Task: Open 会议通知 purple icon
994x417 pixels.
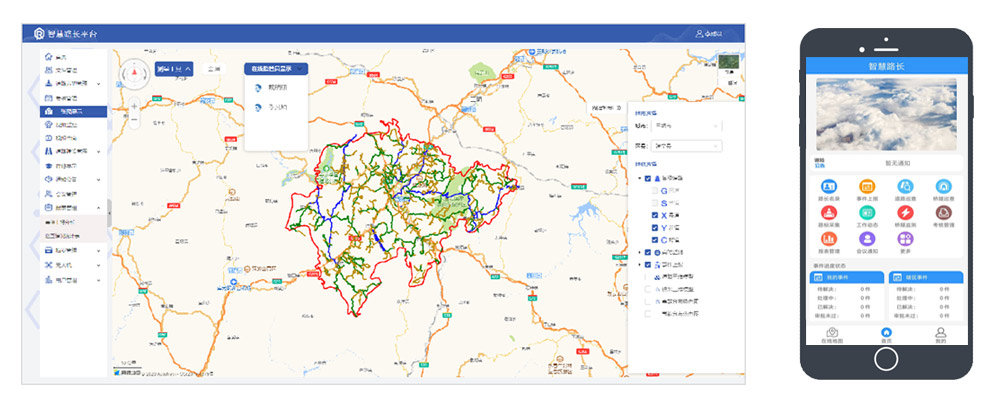Action: (x=866, y=240)
